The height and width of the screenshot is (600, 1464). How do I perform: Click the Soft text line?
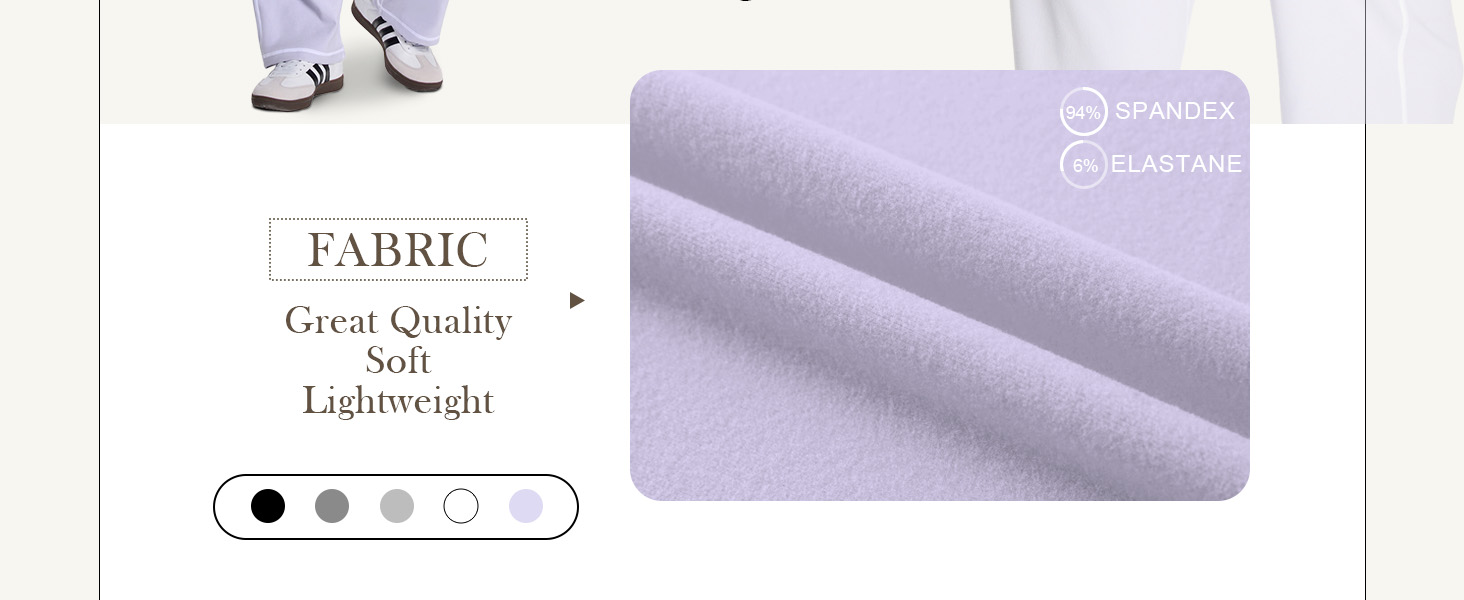click(398, 360)
